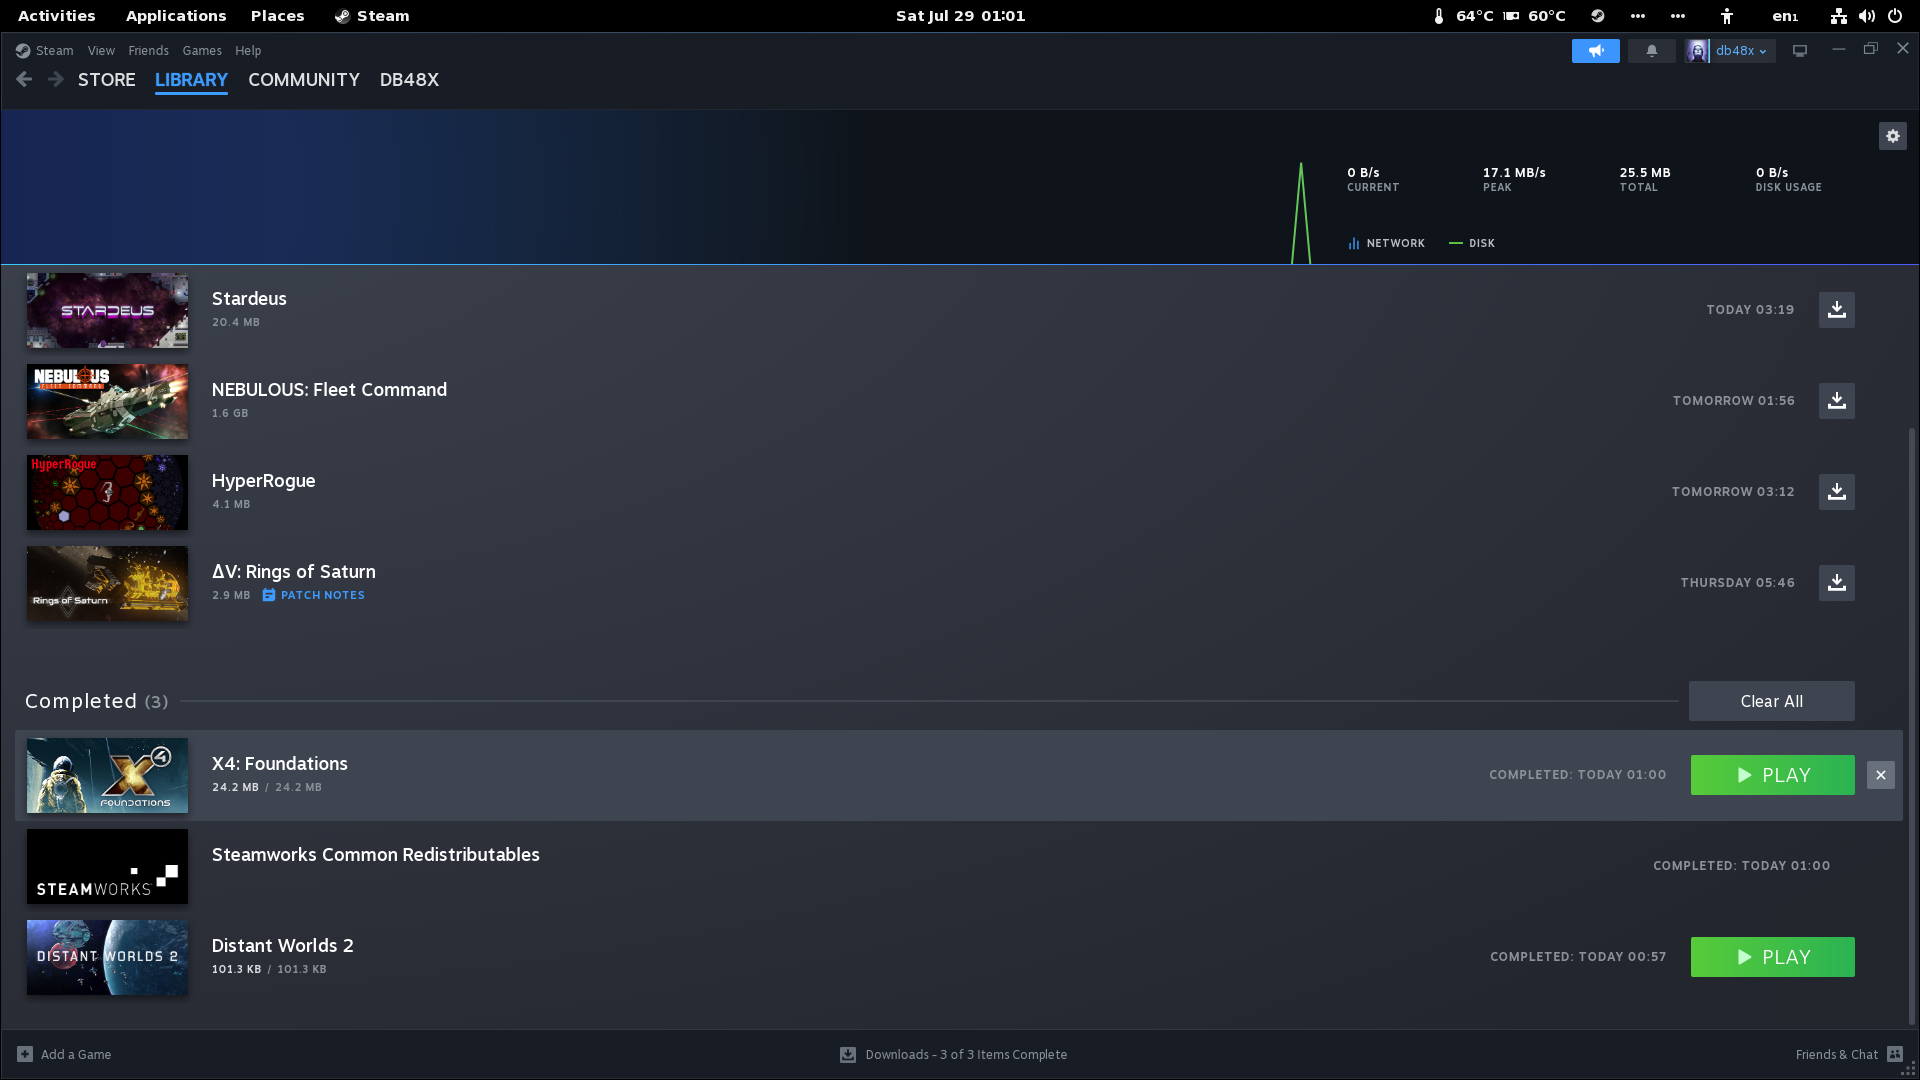
Task: Open the accessibility tray icon
Action: (1727, 16)
